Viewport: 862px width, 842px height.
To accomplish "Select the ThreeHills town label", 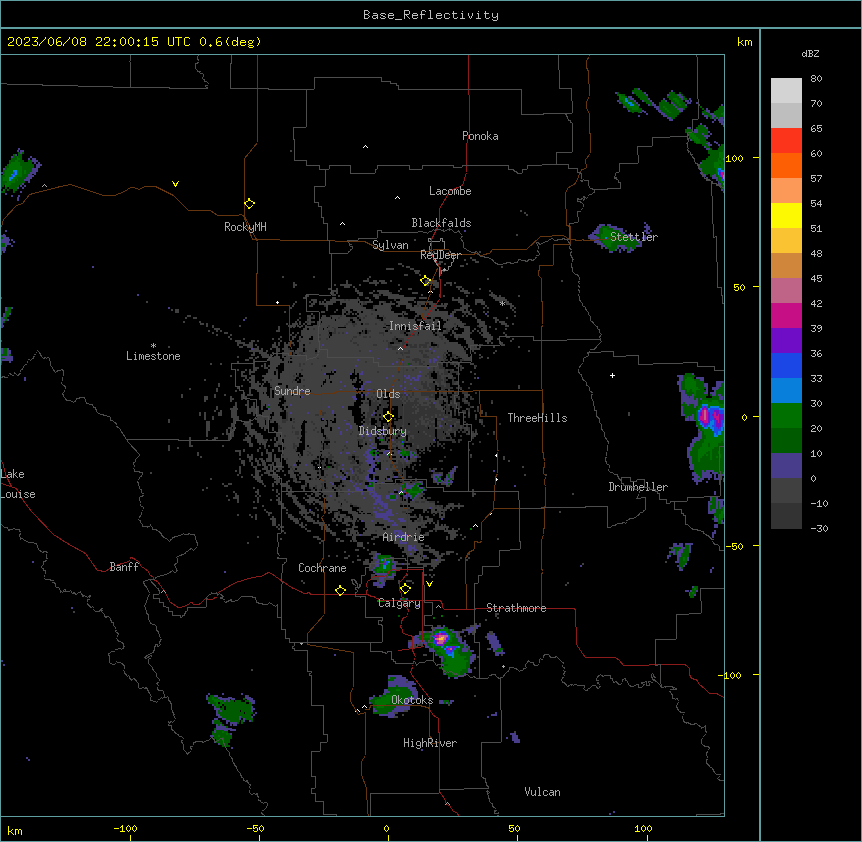I will click(537, 418).
